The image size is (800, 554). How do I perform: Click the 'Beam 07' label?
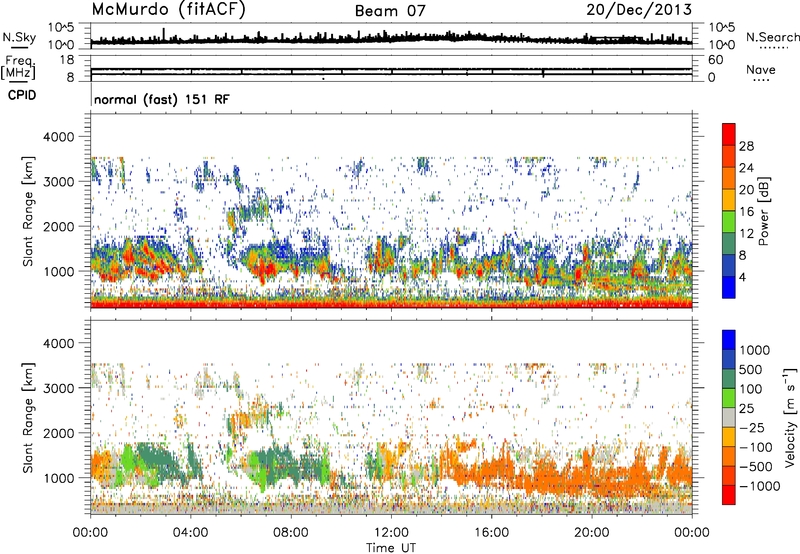click(x=390, y=11)
